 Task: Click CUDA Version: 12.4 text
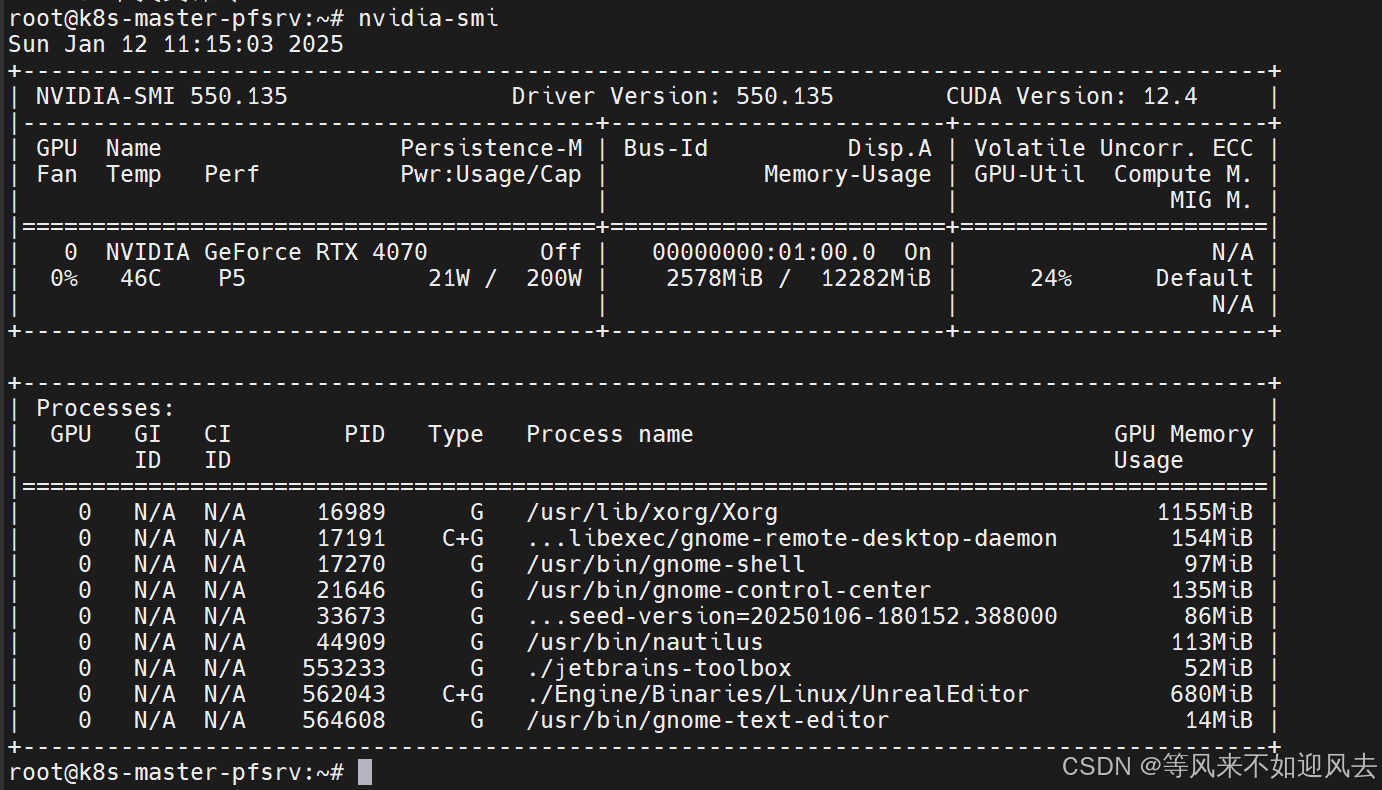coord(1072,96)
